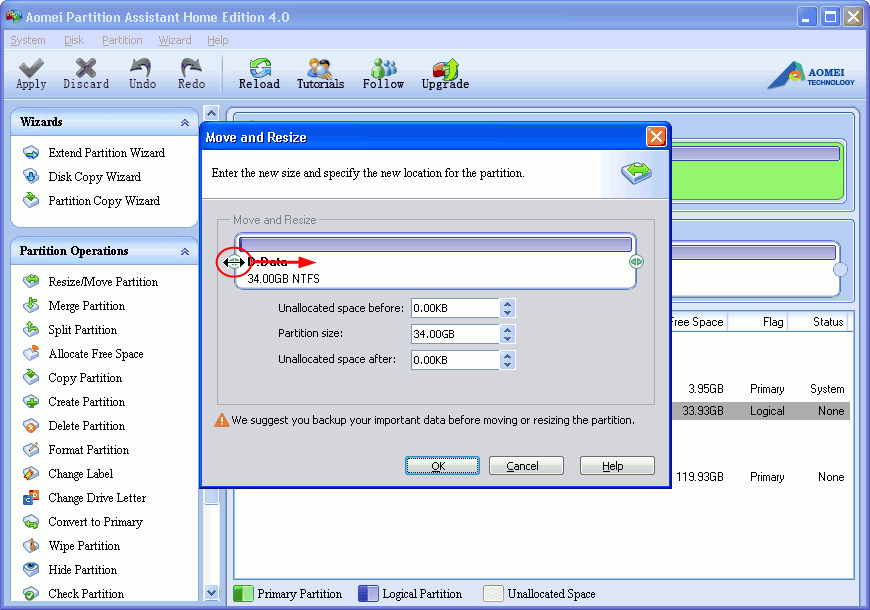870x610 pixels.
Task: Click the Status column header
Action: [x=819, y=322]
